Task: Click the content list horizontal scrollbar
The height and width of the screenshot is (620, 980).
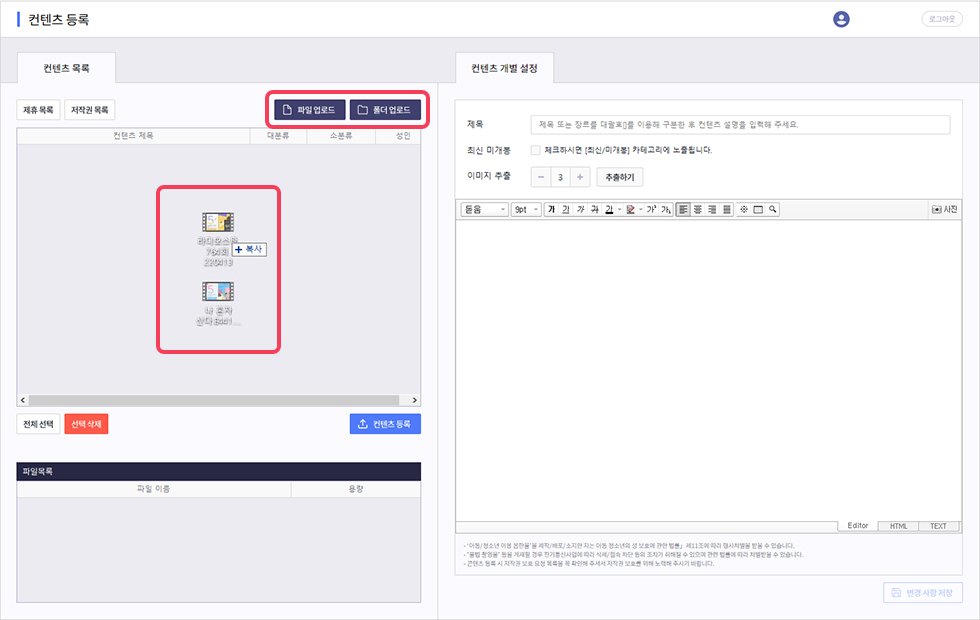Action: [x=200, y=399]
